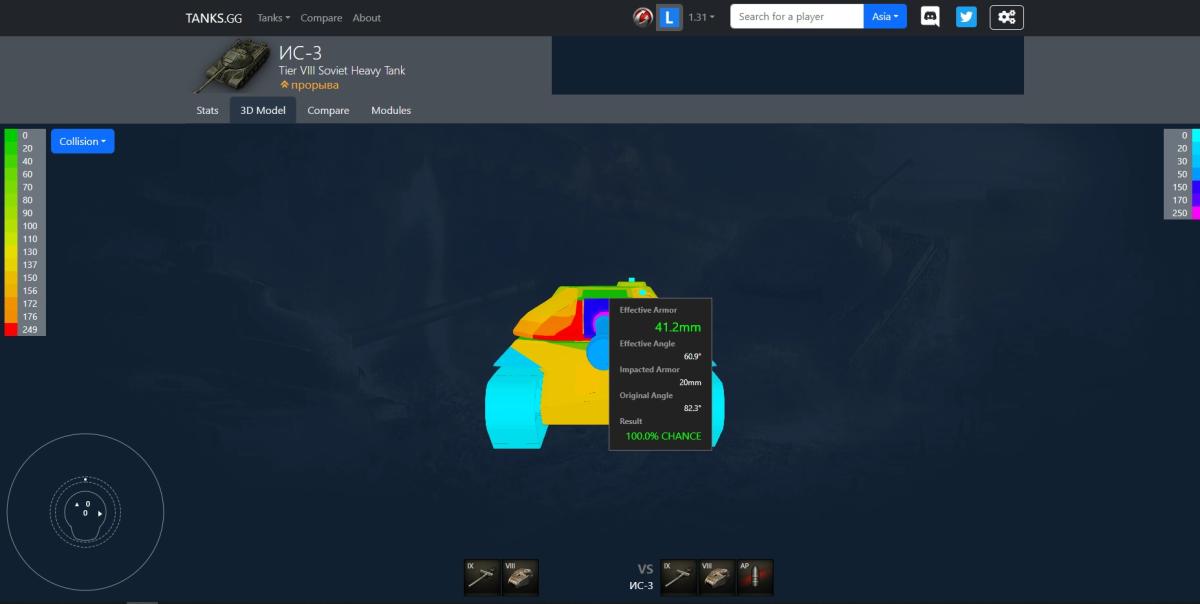Expand the game version 1.31 dropdown
The width and height of the screenshot is (1200, 604).
701,17
